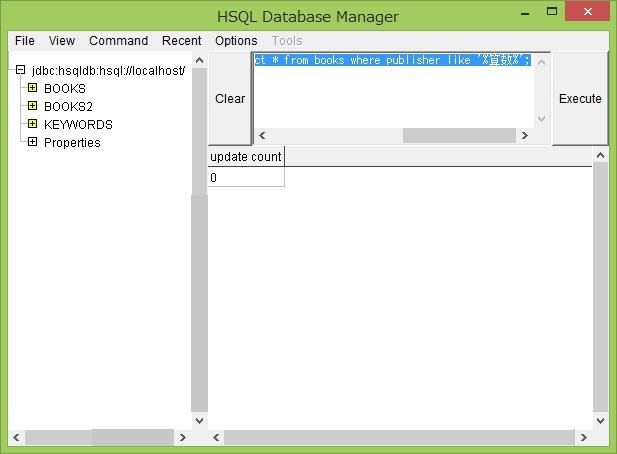Select Properties in the tree

72,142
